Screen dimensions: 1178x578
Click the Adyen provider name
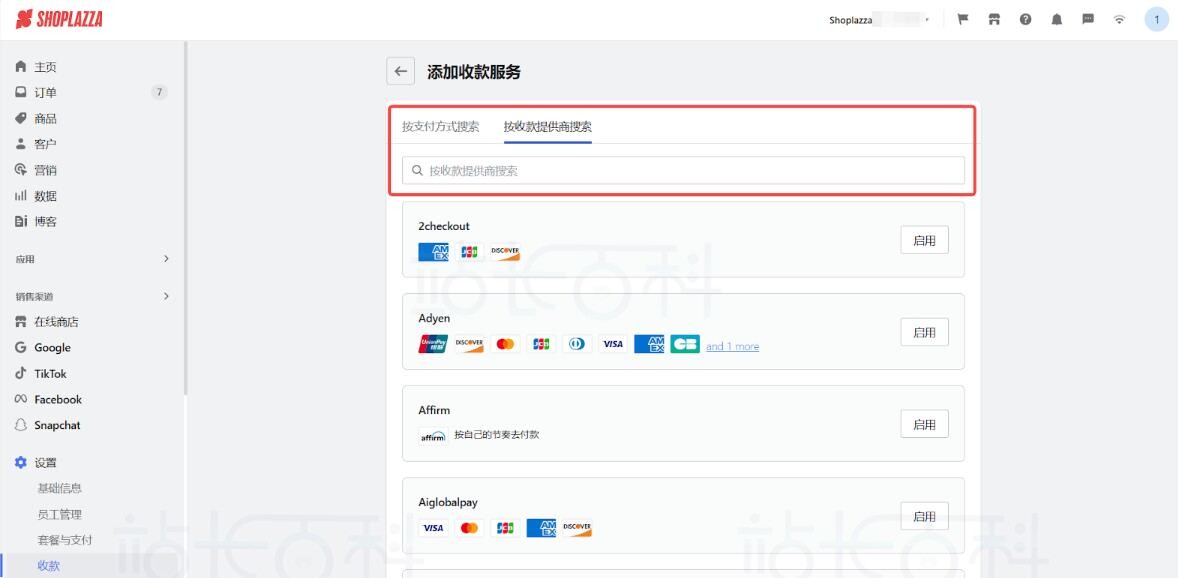[x=434, y=319]
